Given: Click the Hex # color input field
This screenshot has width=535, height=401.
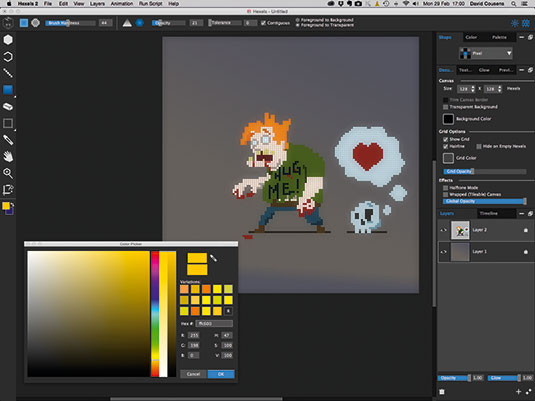Looking at the screenshot, I should tap(214, 324).
